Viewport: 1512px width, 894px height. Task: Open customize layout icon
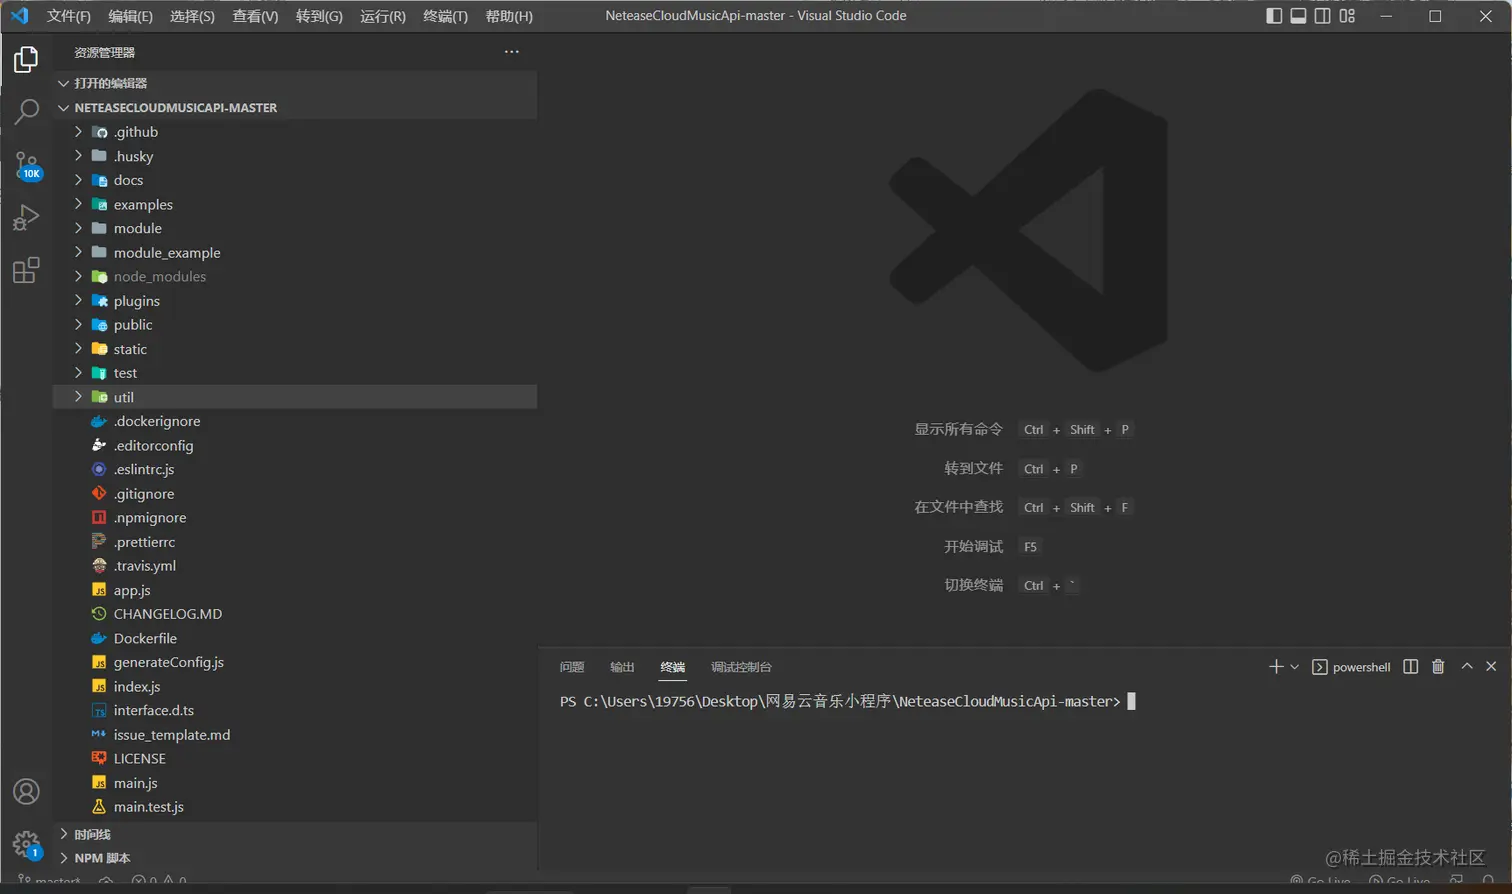[x=1347, y=16]
